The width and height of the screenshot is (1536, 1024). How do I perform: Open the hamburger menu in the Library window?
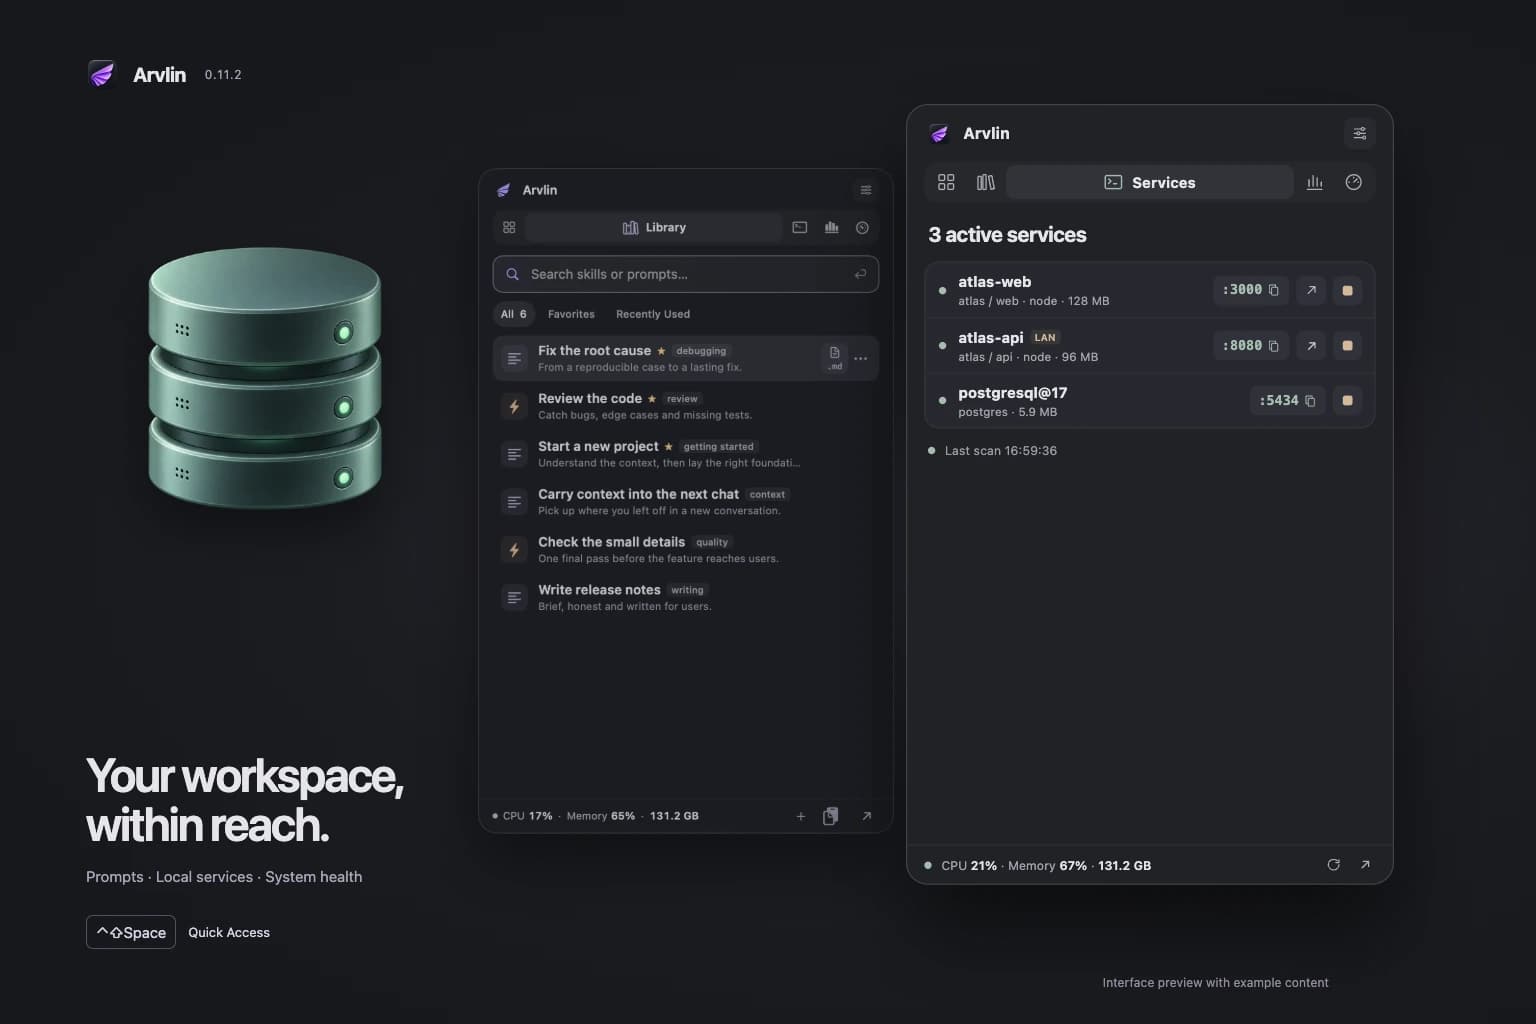click(865, 190)
